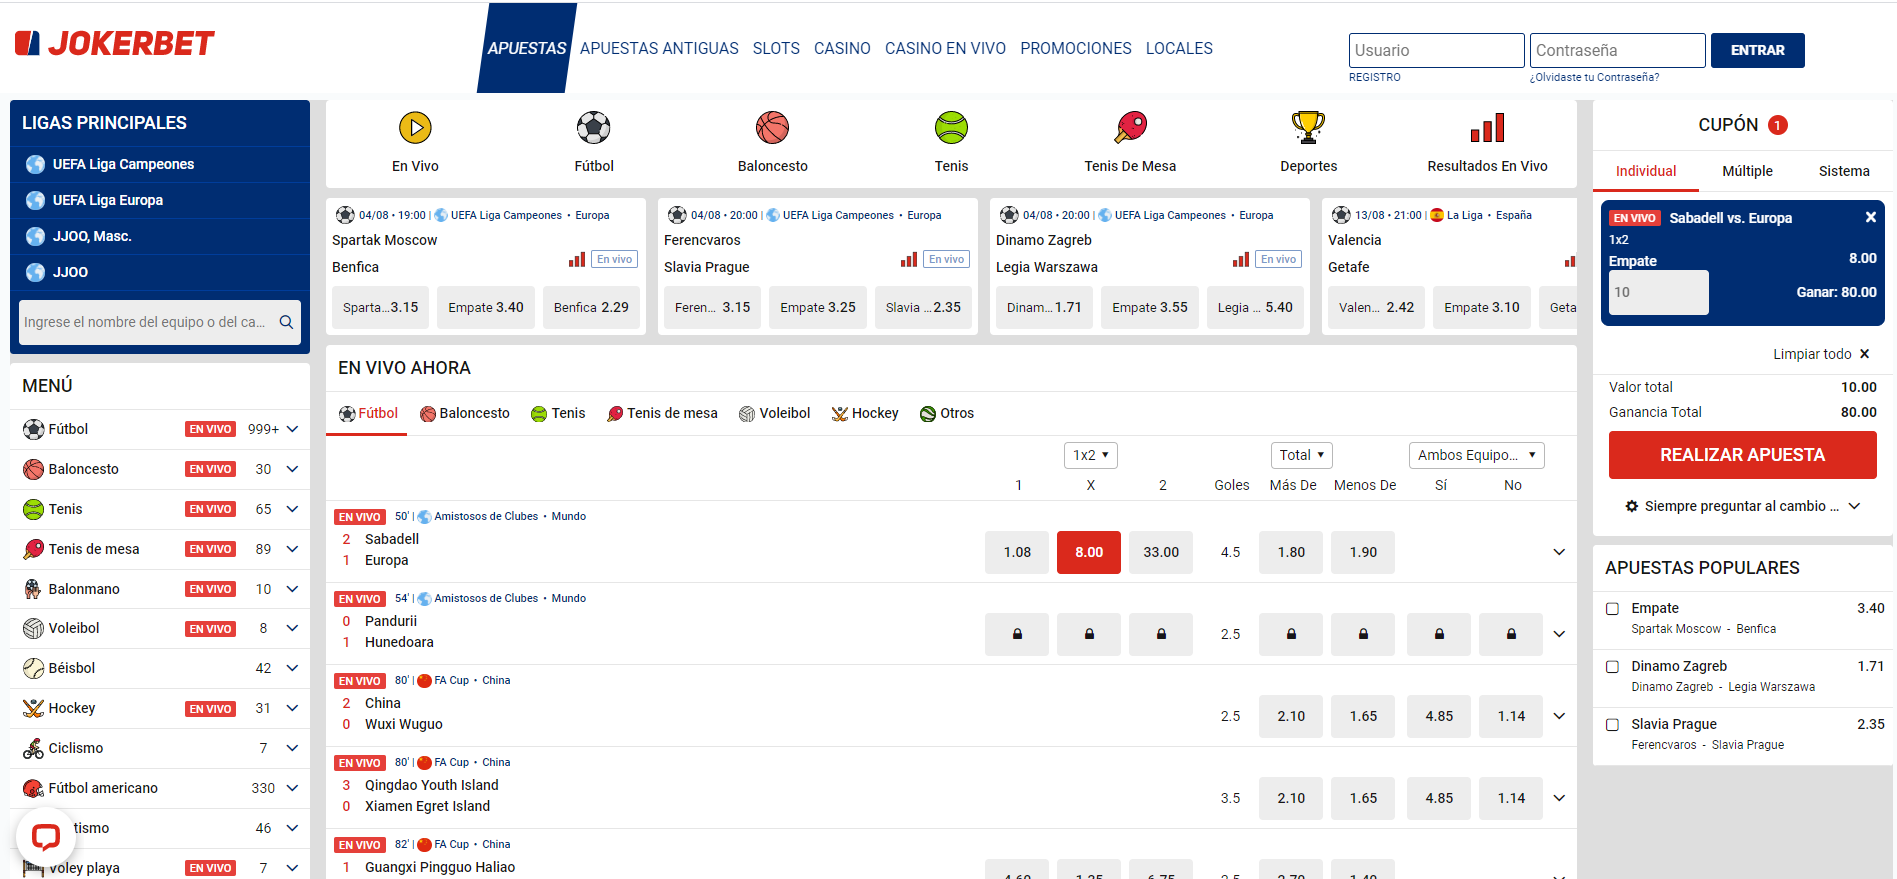Check the Slavia Prague popular bet
Image resolution: width=1897 pixels, height=879 pixels.
pos(1612,725)
